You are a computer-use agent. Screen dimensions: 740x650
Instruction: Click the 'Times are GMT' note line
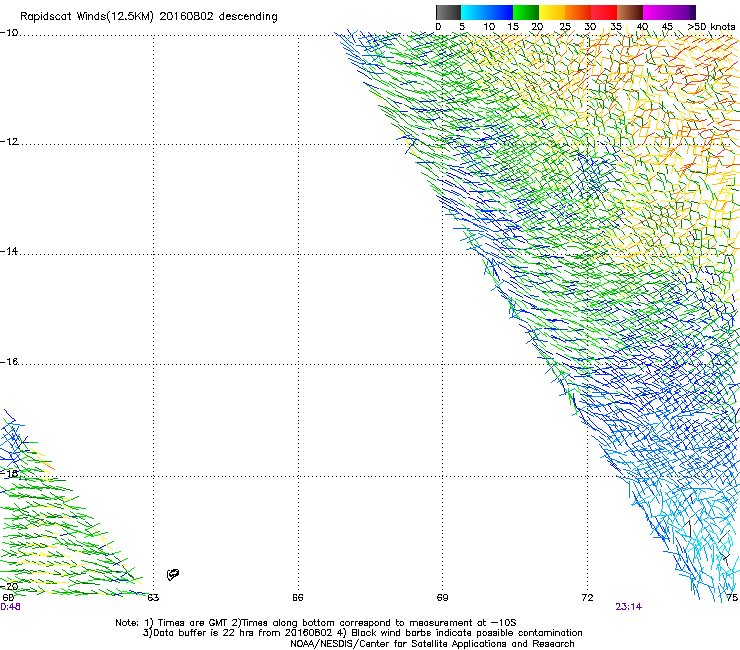click(316, 623)
